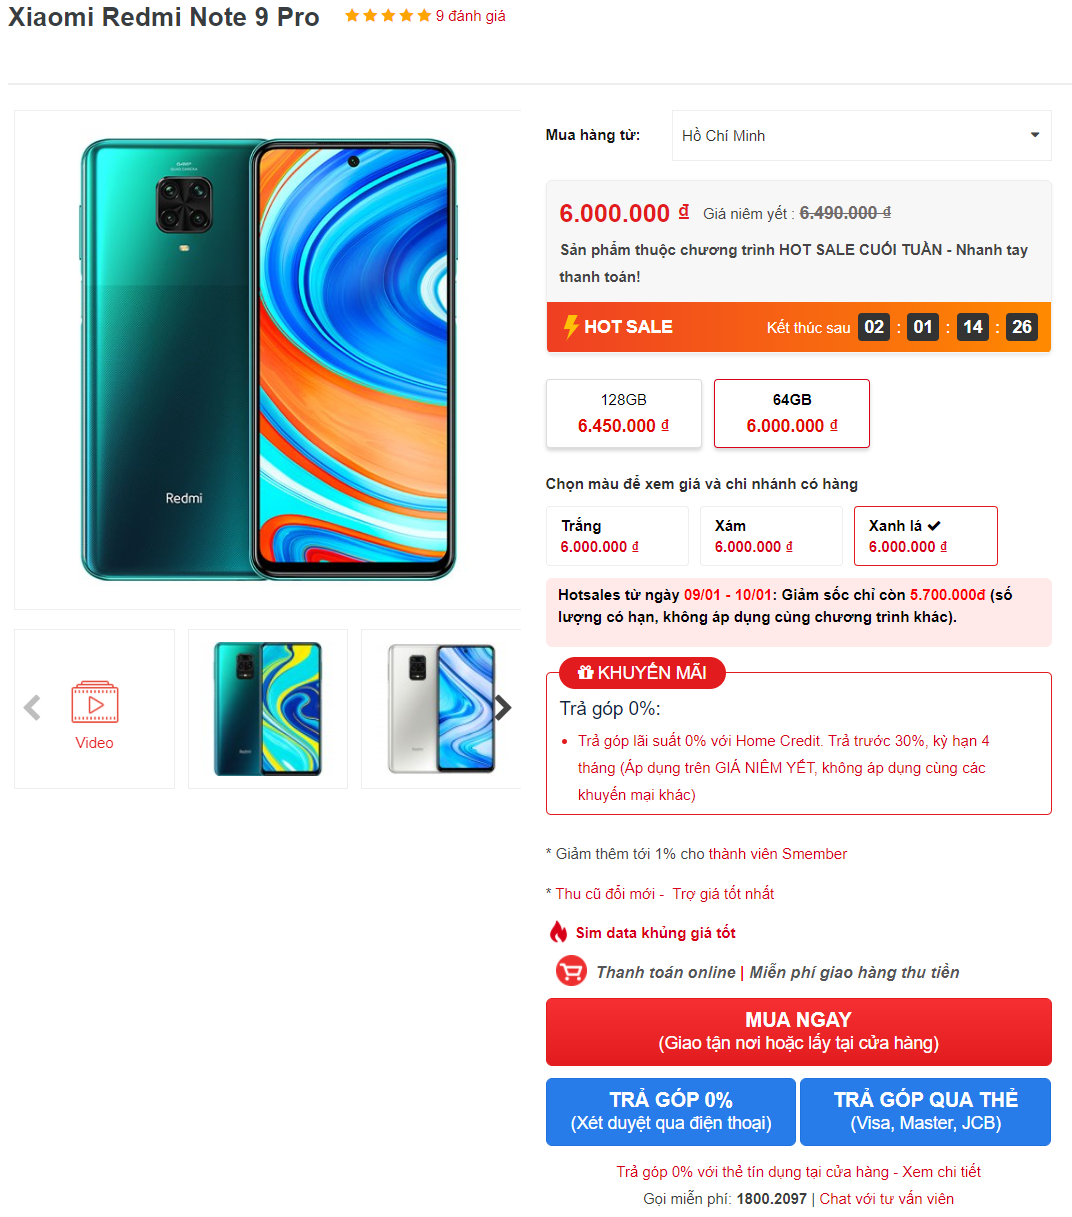Open the Hồ Chí Minh location dropdown
This screenshot has height=1217, width=1072.
pyautogui.click(x=862, y=135)
